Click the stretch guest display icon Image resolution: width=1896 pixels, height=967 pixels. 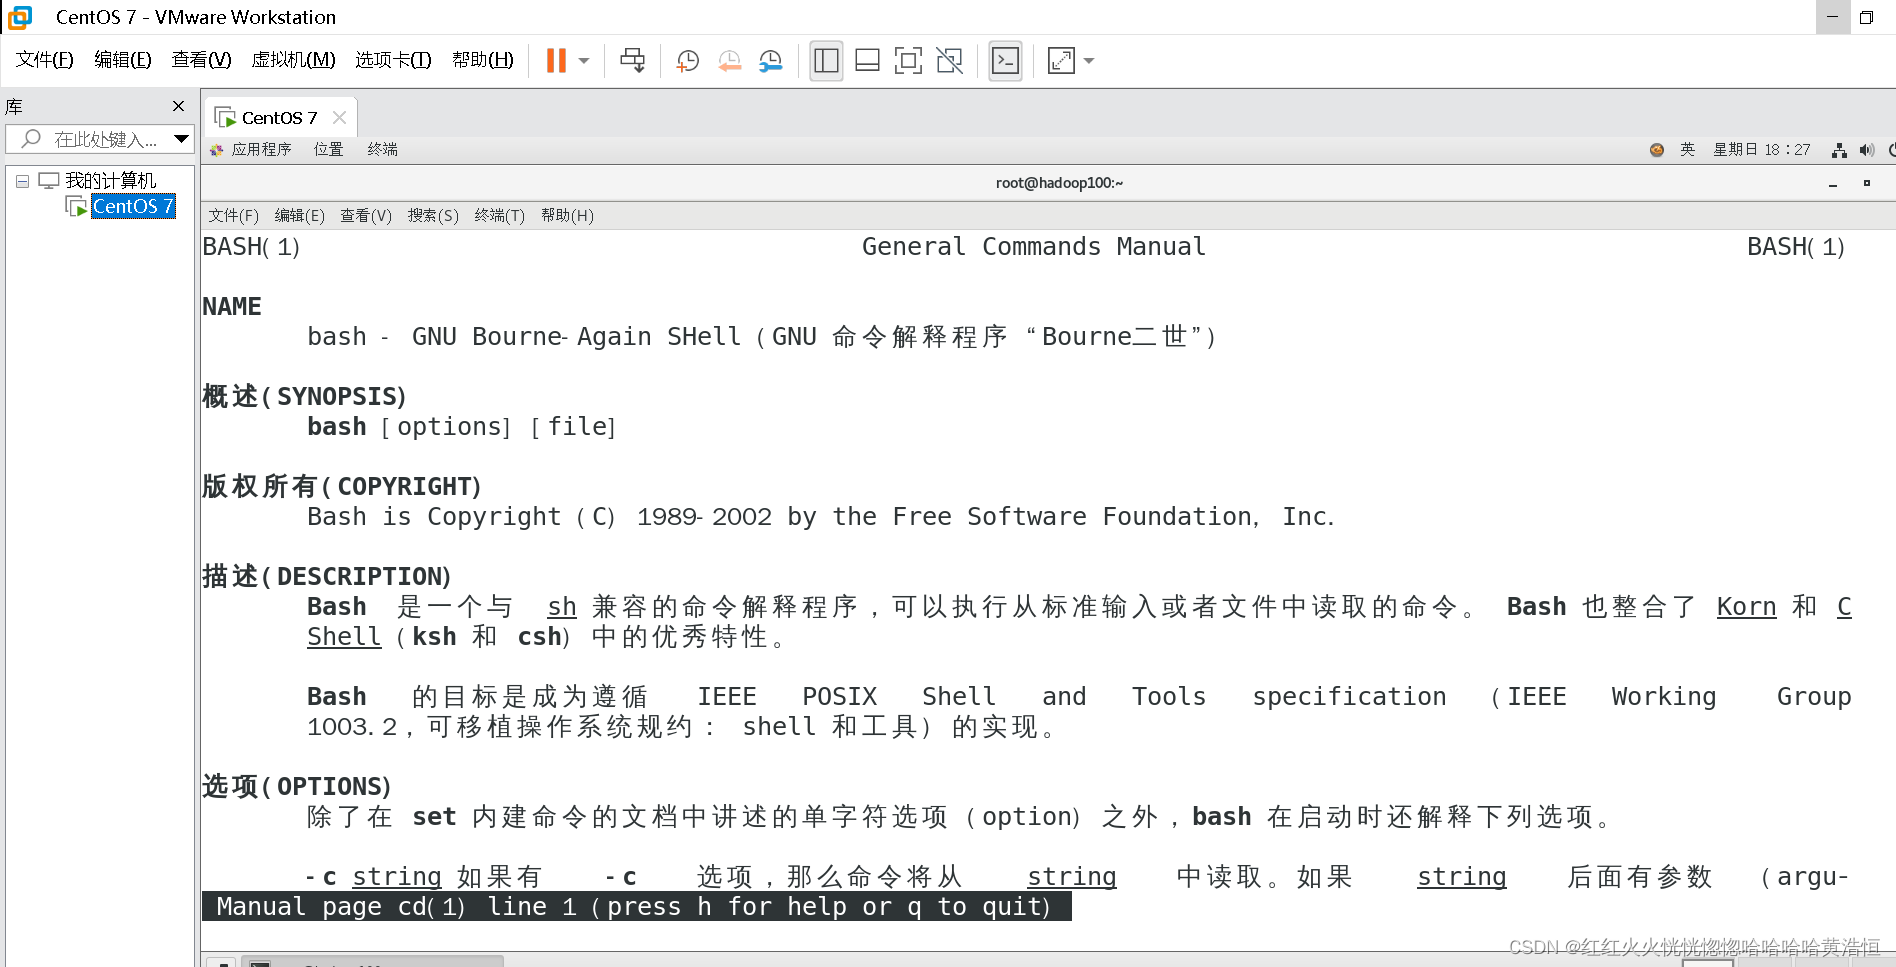click(x=1061, y=61)
